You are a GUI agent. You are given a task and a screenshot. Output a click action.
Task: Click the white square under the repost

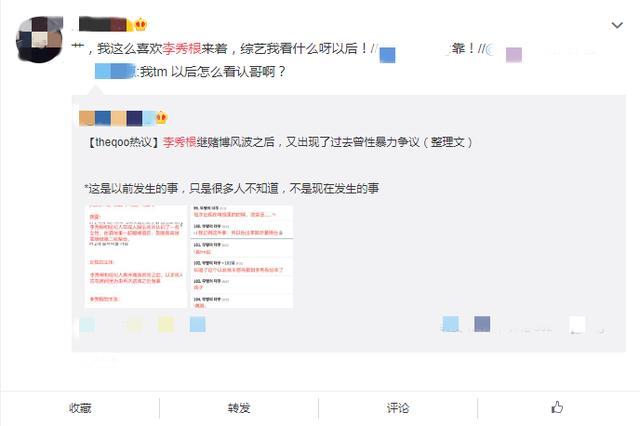click(577, 324)
